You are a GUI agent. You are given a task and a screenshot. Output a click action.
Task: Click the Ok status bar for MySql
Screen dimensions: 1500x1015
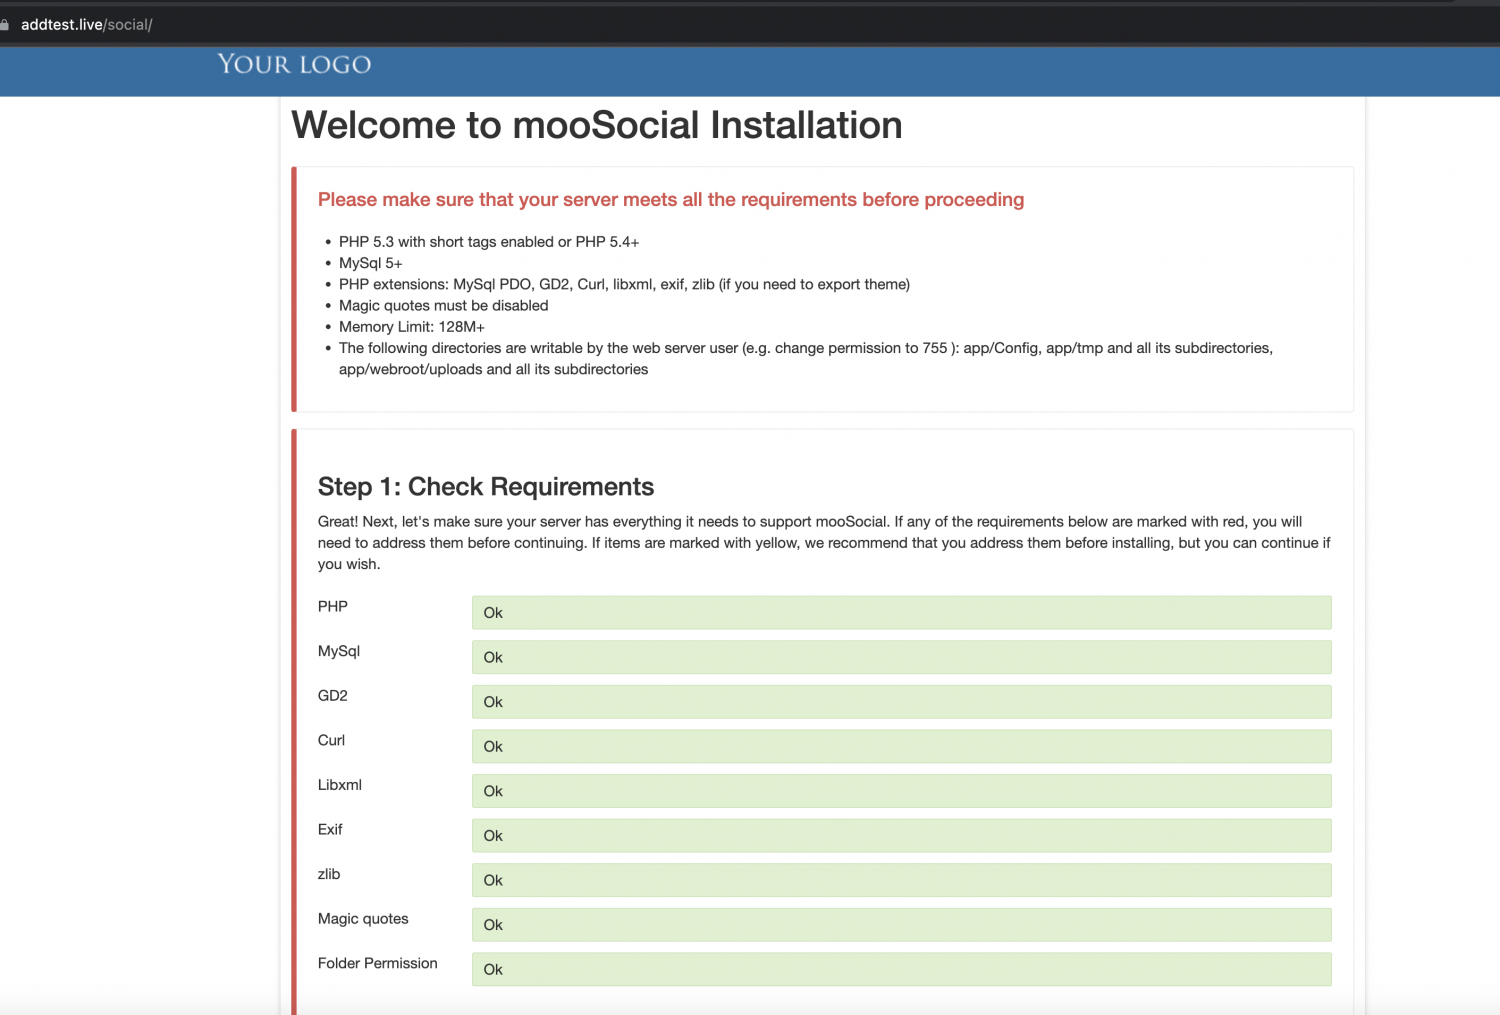(901, 657)
